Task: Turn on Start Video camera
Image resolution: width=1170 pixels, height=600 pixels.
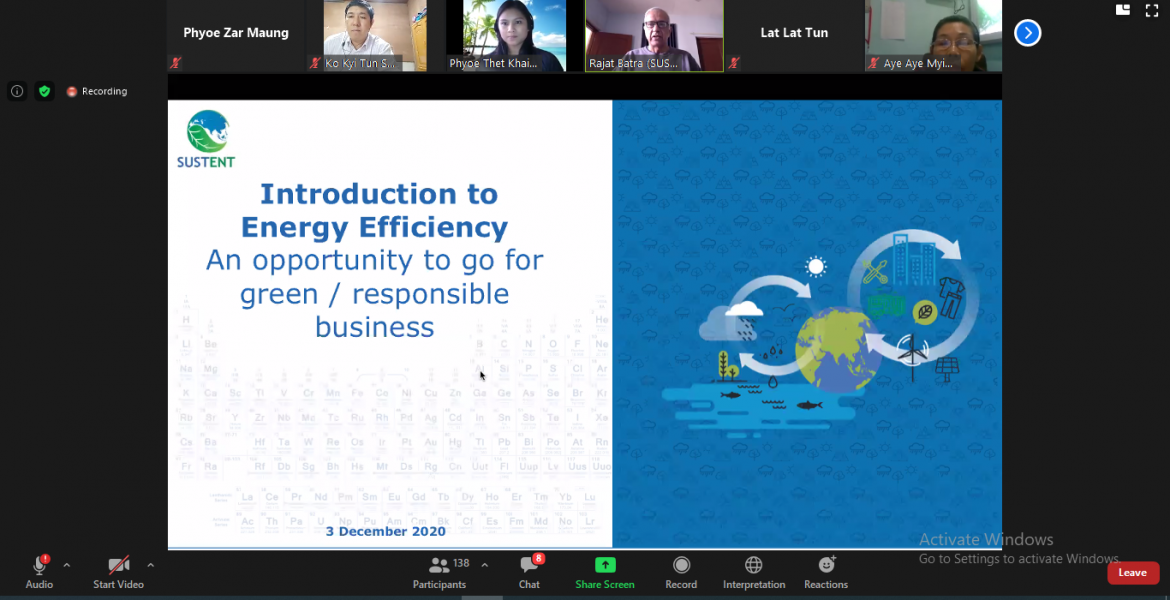Action: click(x=118, y=572)
